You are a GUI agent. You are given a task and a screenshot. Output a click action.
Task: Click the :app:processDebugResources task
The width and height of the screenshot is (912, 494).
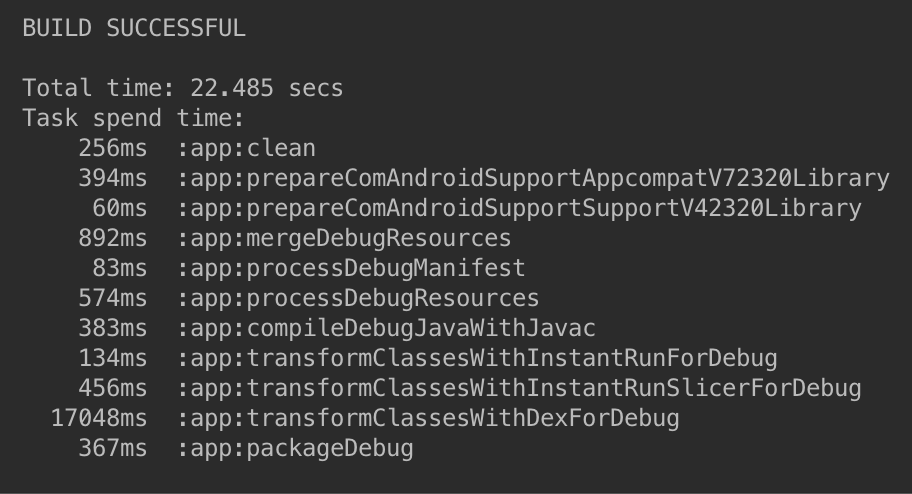(358, 298)
